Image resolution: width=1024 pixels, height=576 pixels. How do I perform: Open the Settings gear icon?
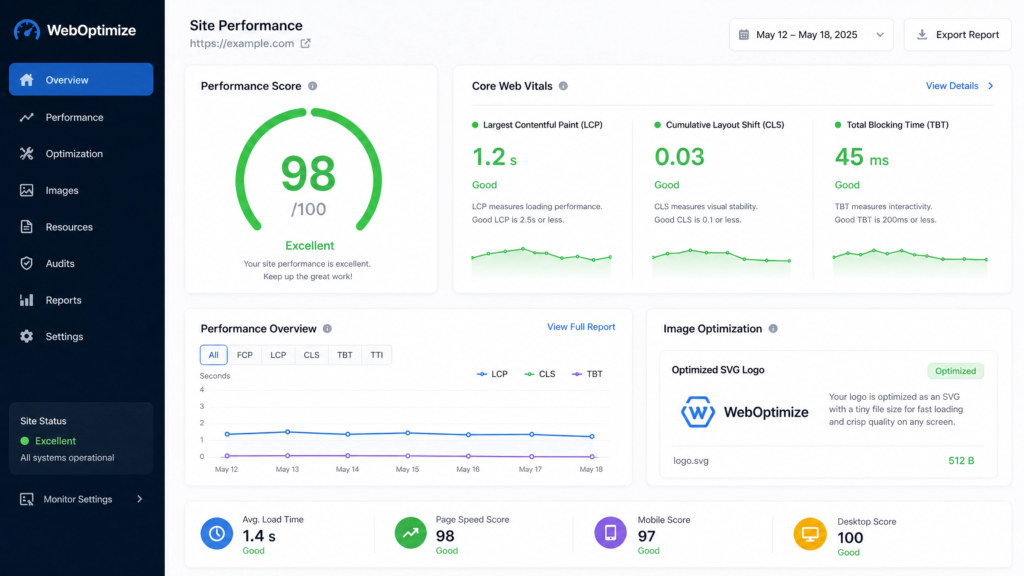pos(26,336)
